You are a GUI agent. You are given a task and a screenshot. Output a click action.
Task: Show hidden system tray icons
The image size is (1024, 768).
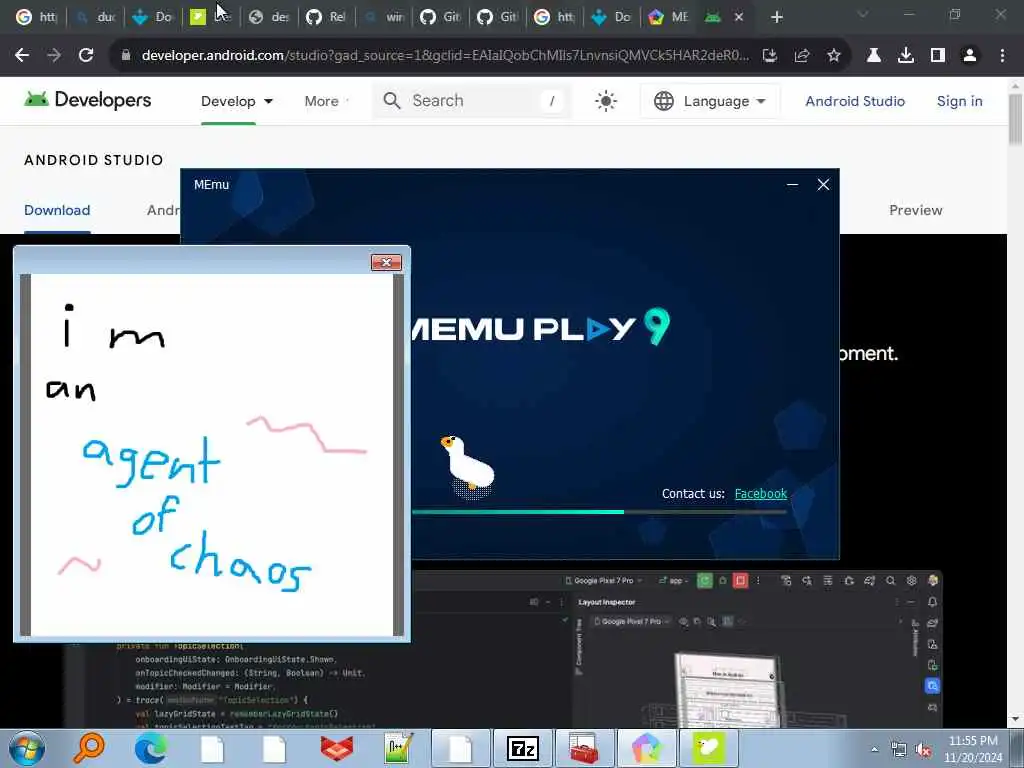click(x=874, y=750)
